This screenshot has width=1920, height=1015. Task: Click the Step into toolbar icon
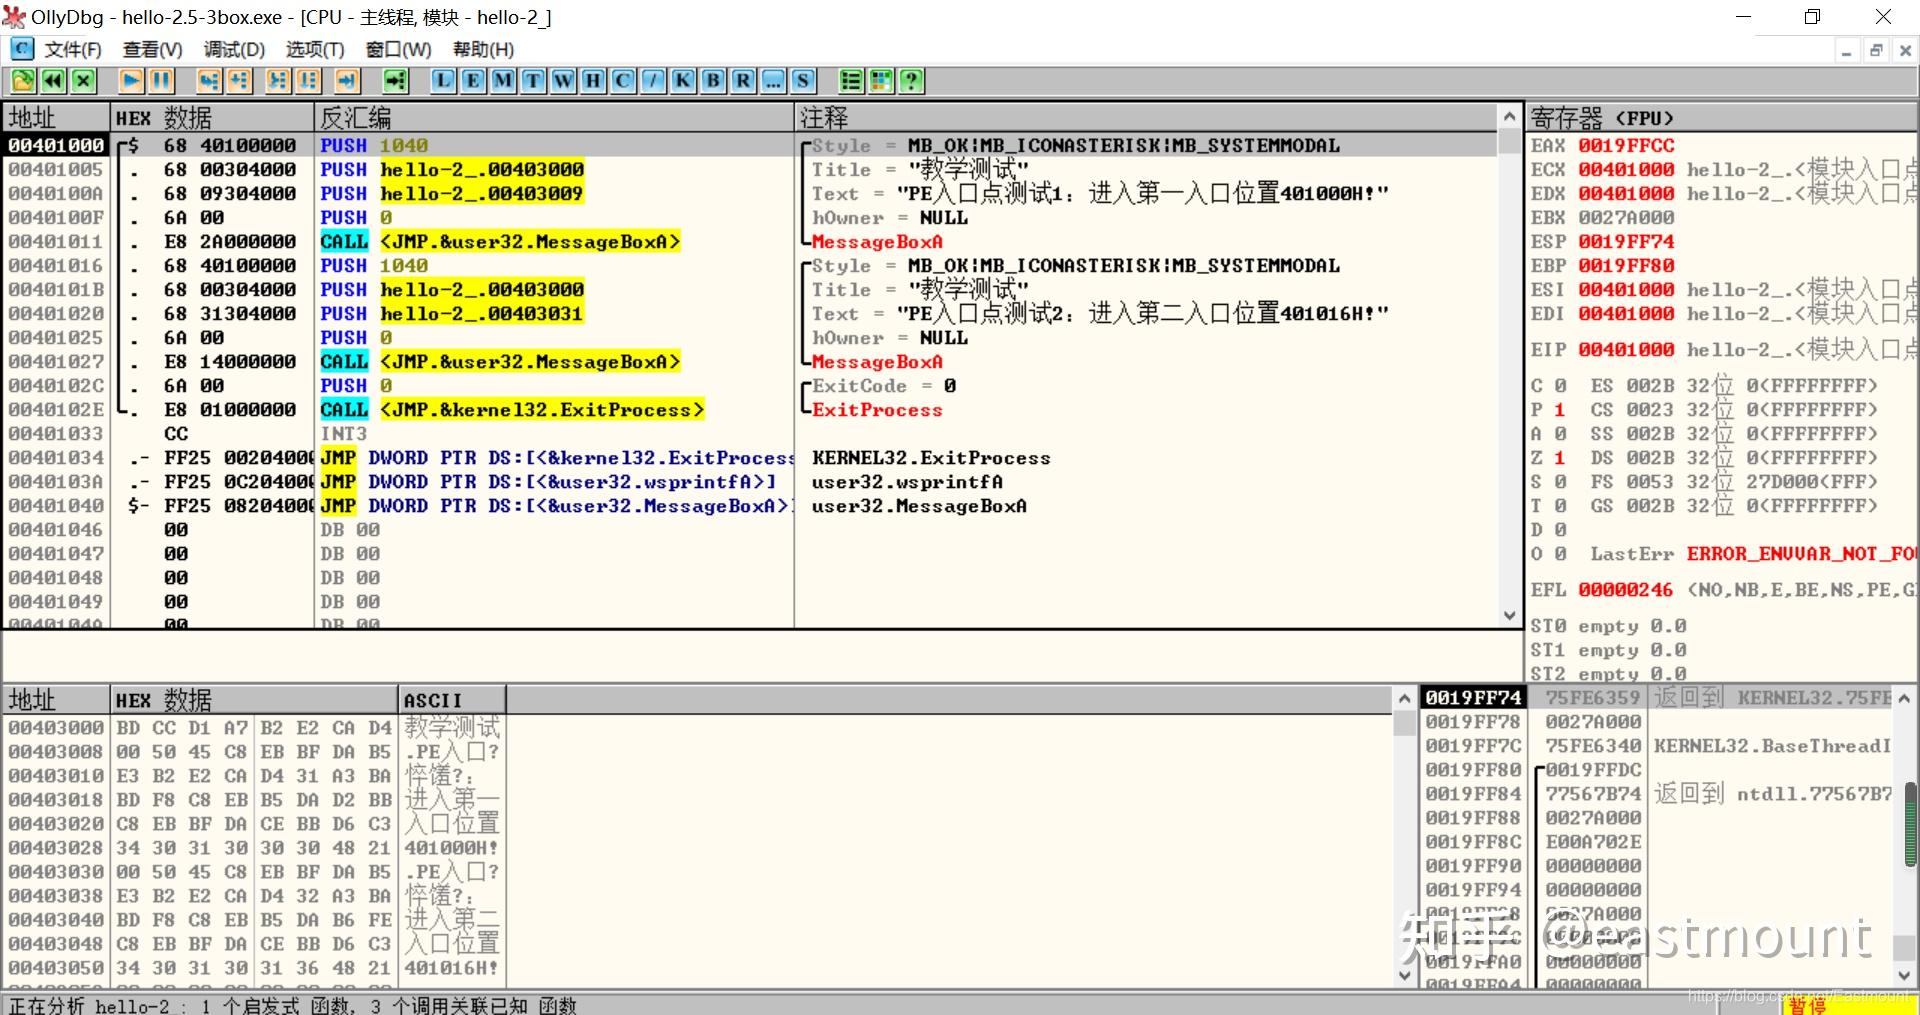(x=209, y=81)
